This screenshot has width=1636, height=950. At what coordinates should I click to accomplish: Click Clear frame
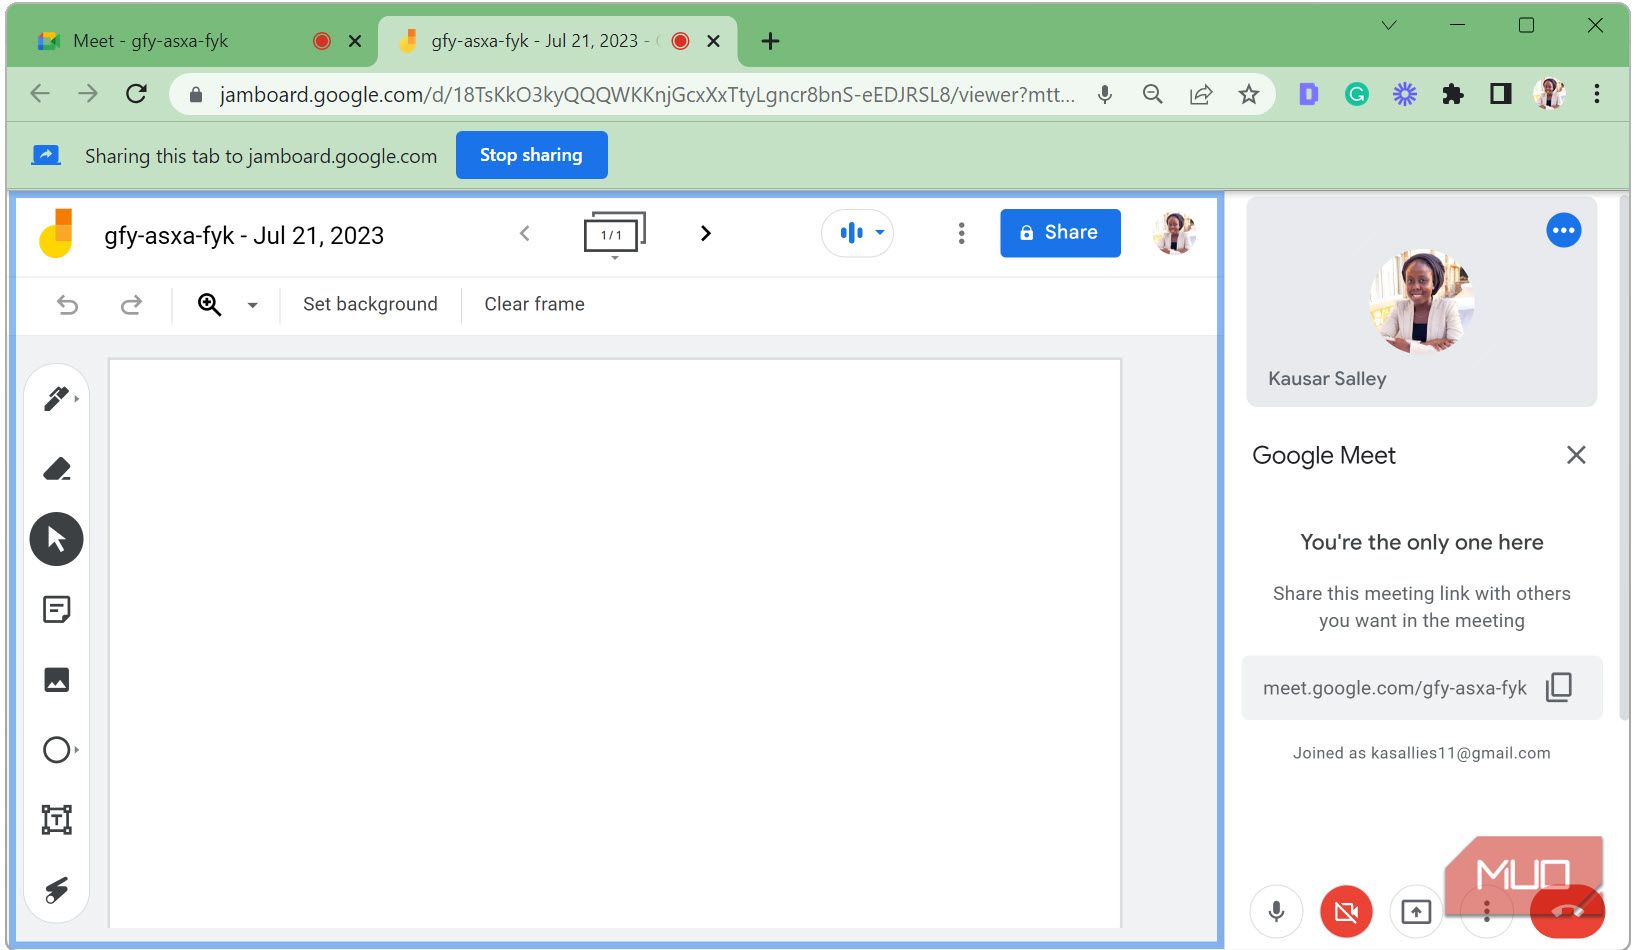pyautogui.click(x=533, y=304)
